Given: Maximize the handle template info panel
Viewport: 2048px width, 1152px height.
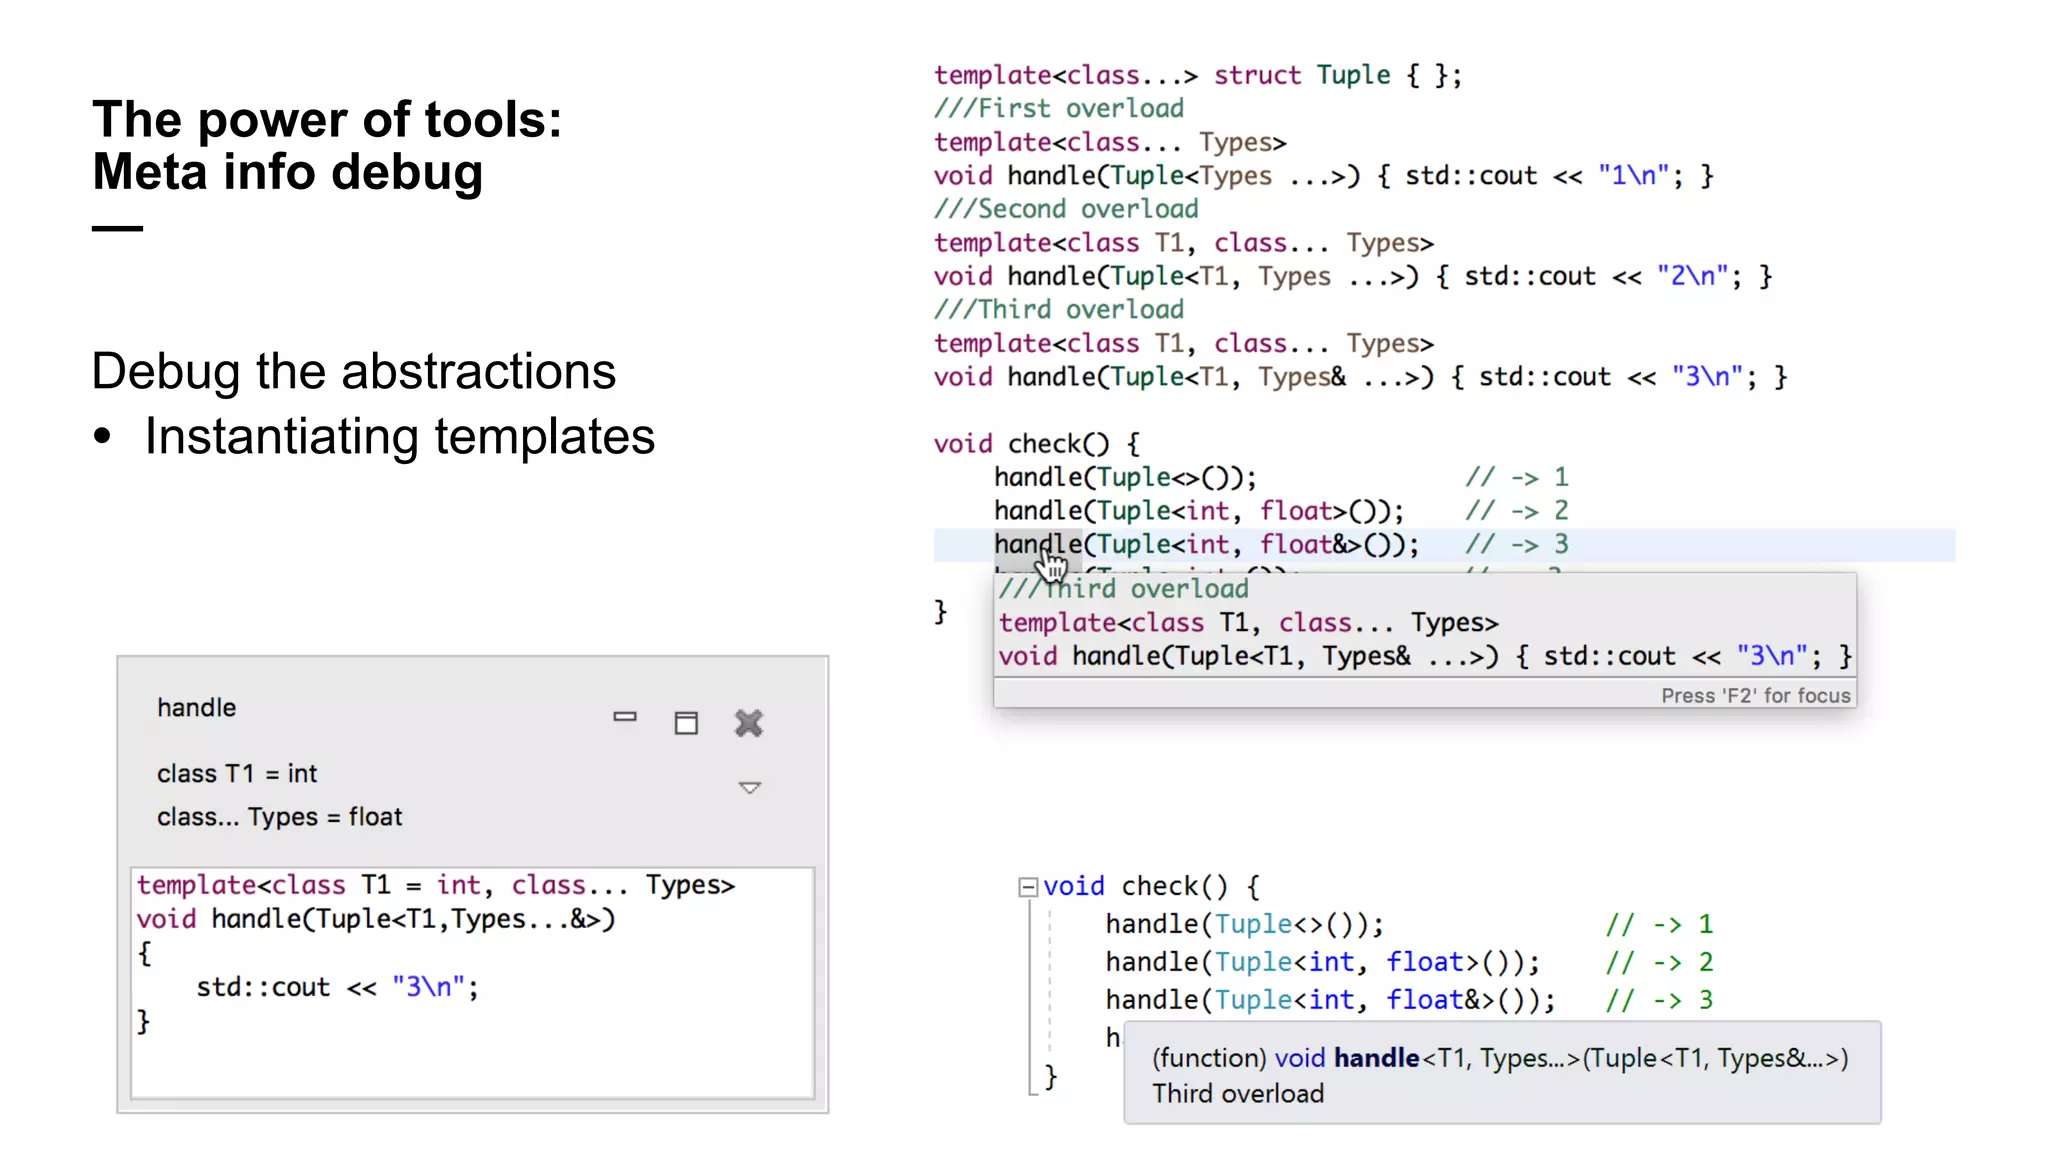Looking at the screenshot, I should pyautogui.click(x=686, y=723).
